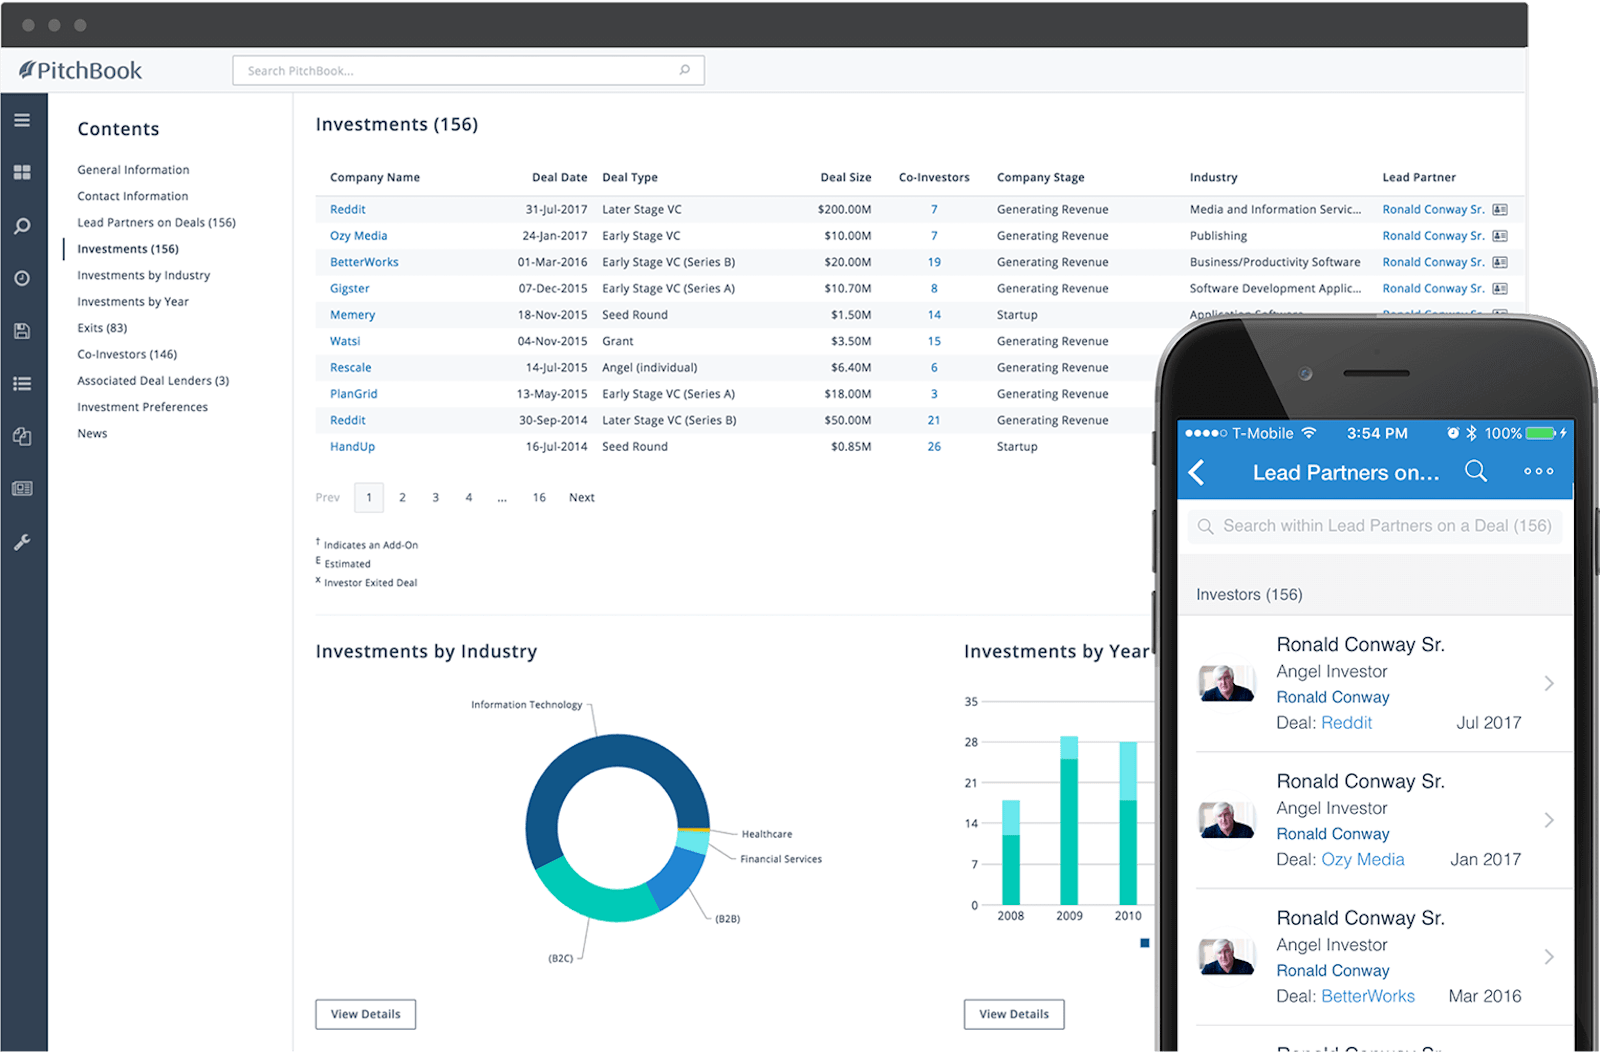The image size is (1600, 1052).
Task: Open the HandUp company link
Action: click(x=353, y=447)
